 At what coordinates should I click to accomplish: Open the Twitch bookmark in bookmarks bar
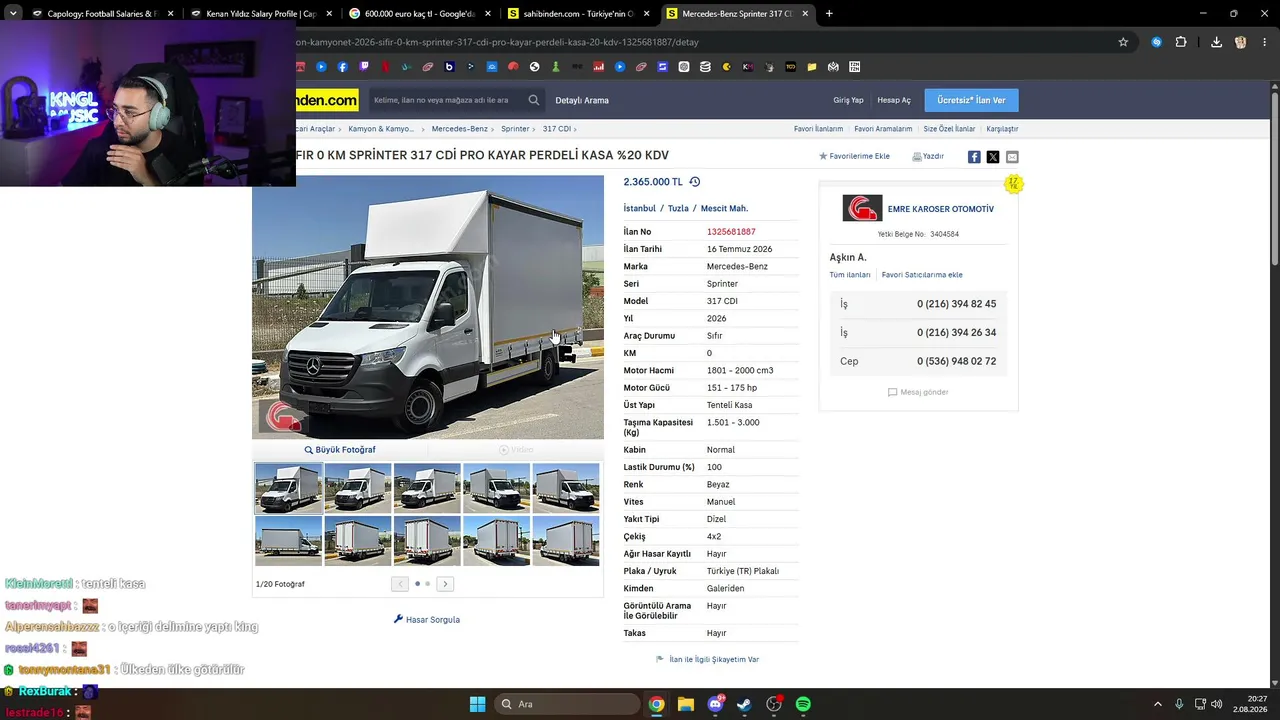click(x=364, y=67)
